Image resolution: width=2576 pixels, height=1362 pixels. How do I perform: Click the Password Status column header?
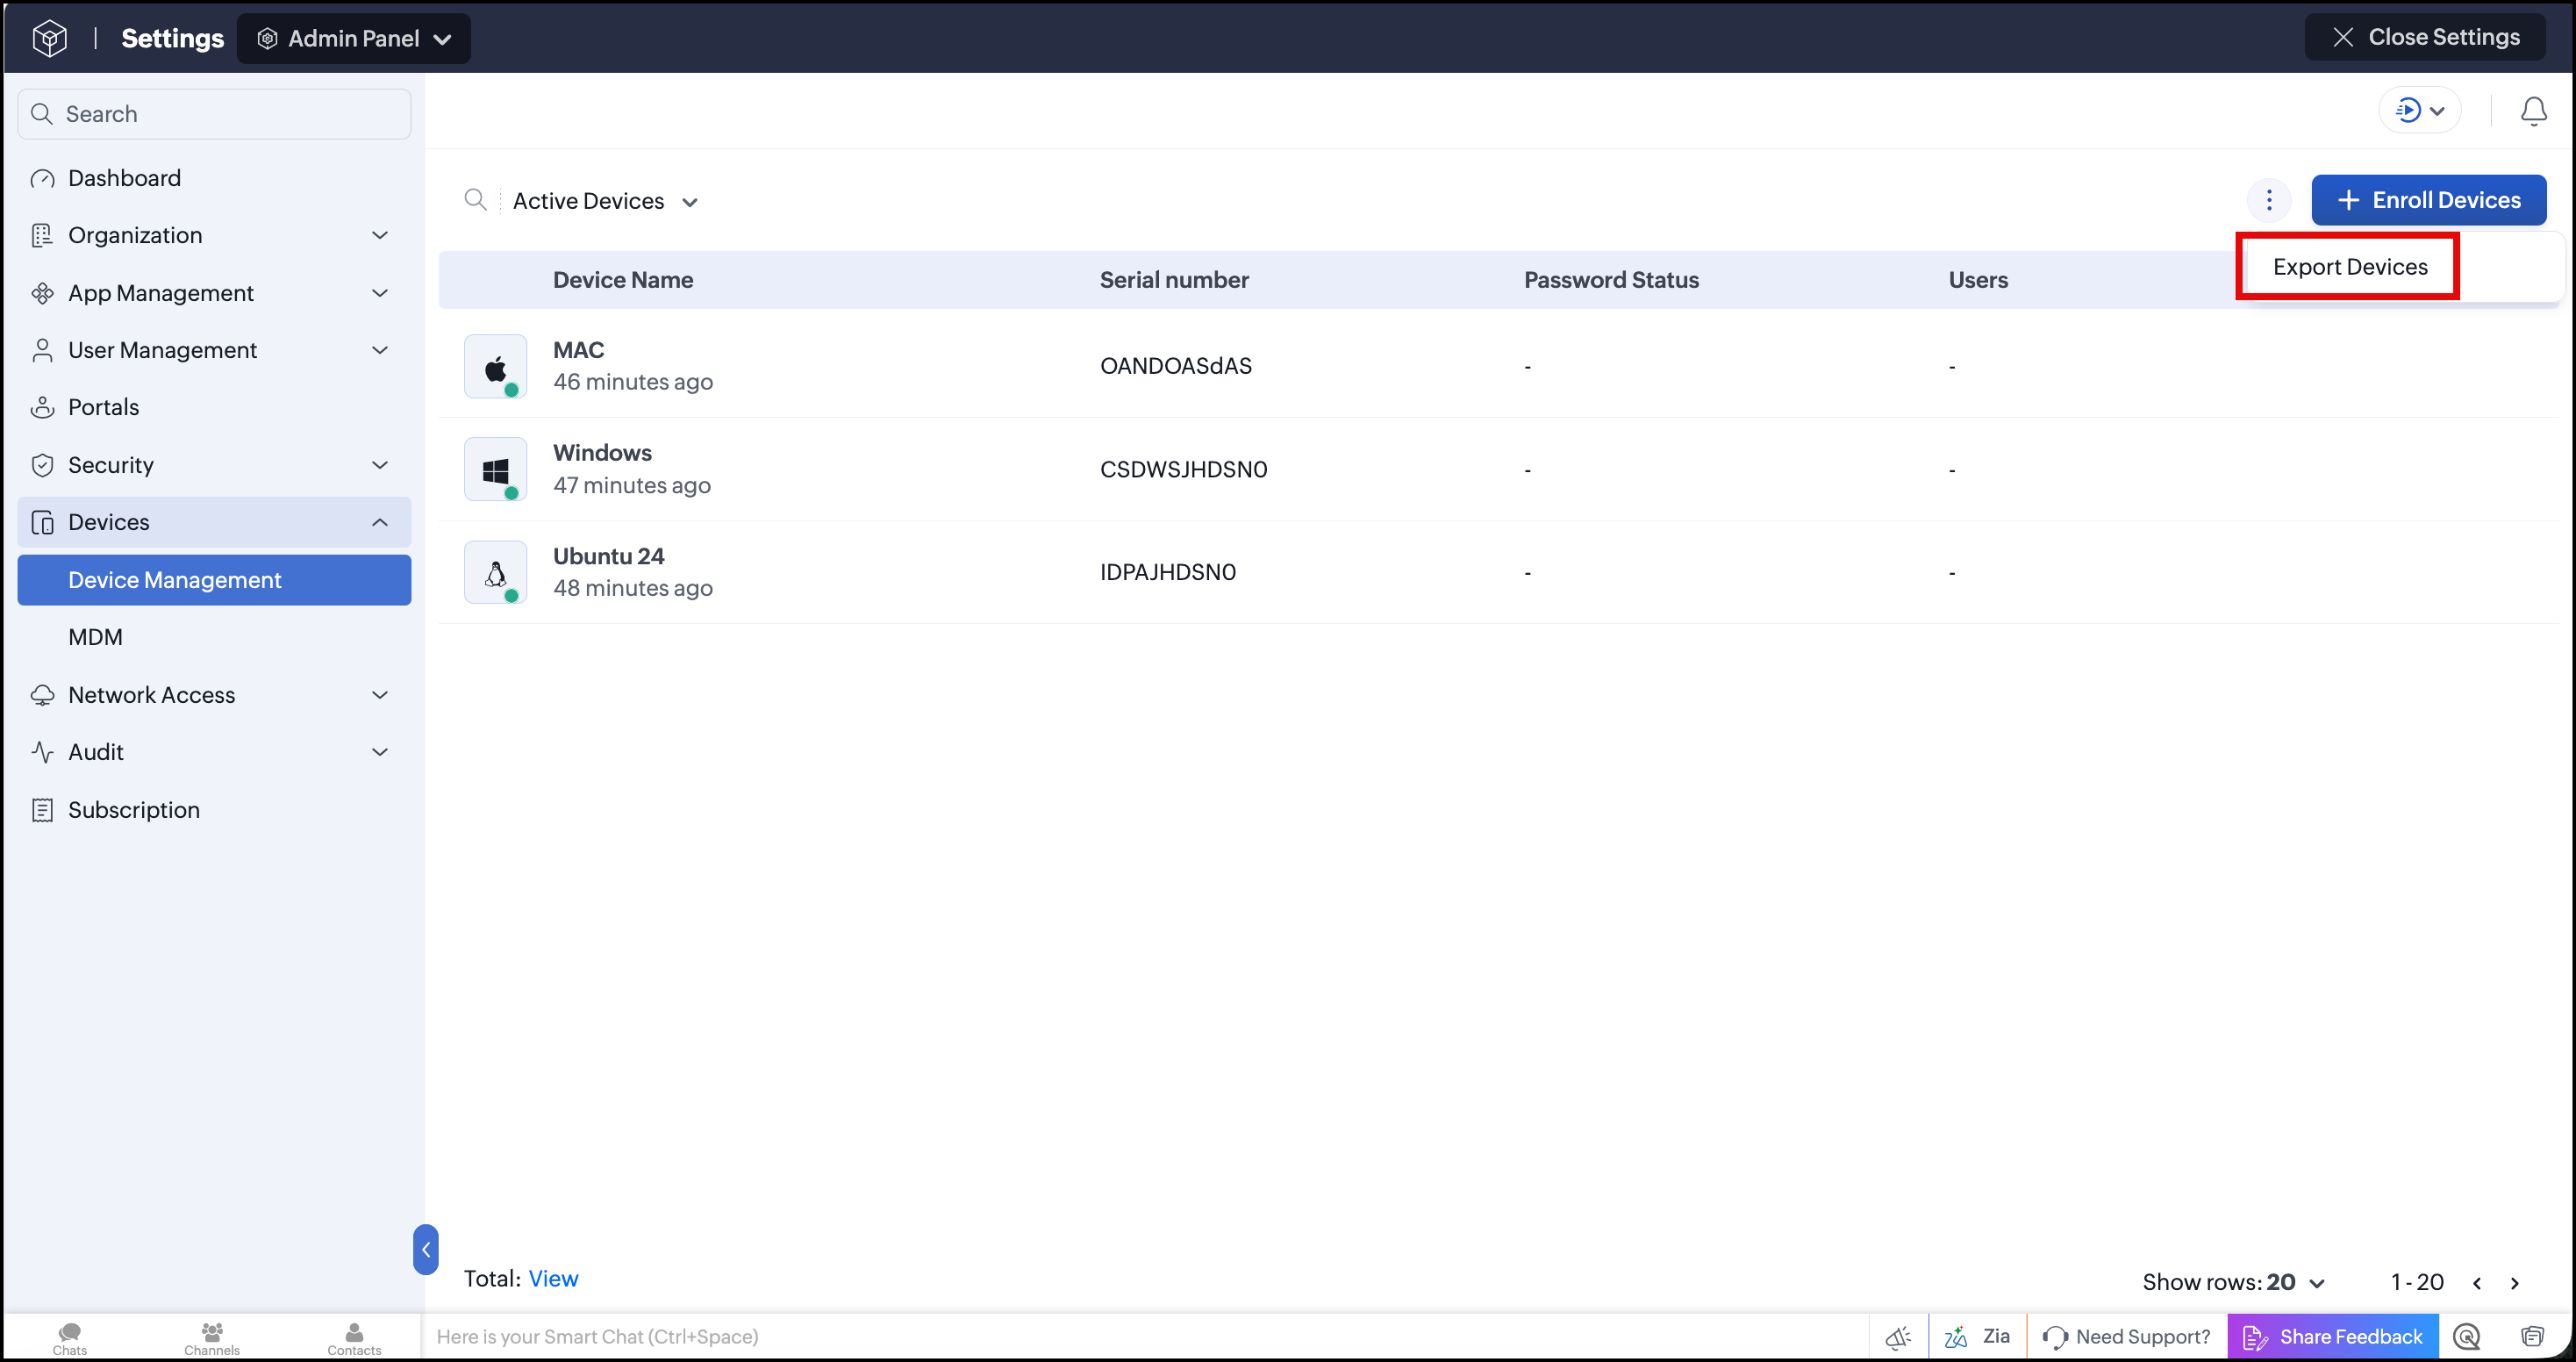click(x=1611, y=280)
